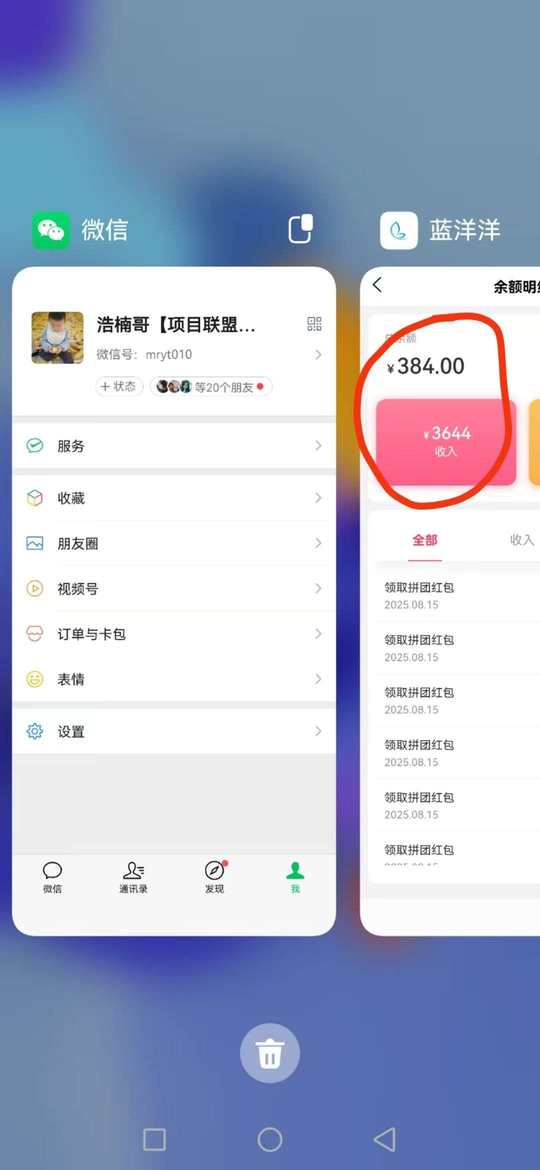Viewport: 540px width, 1170px height.
Task: Open split-screen icon beside the WeChat title
Action: tap(301, 229)
